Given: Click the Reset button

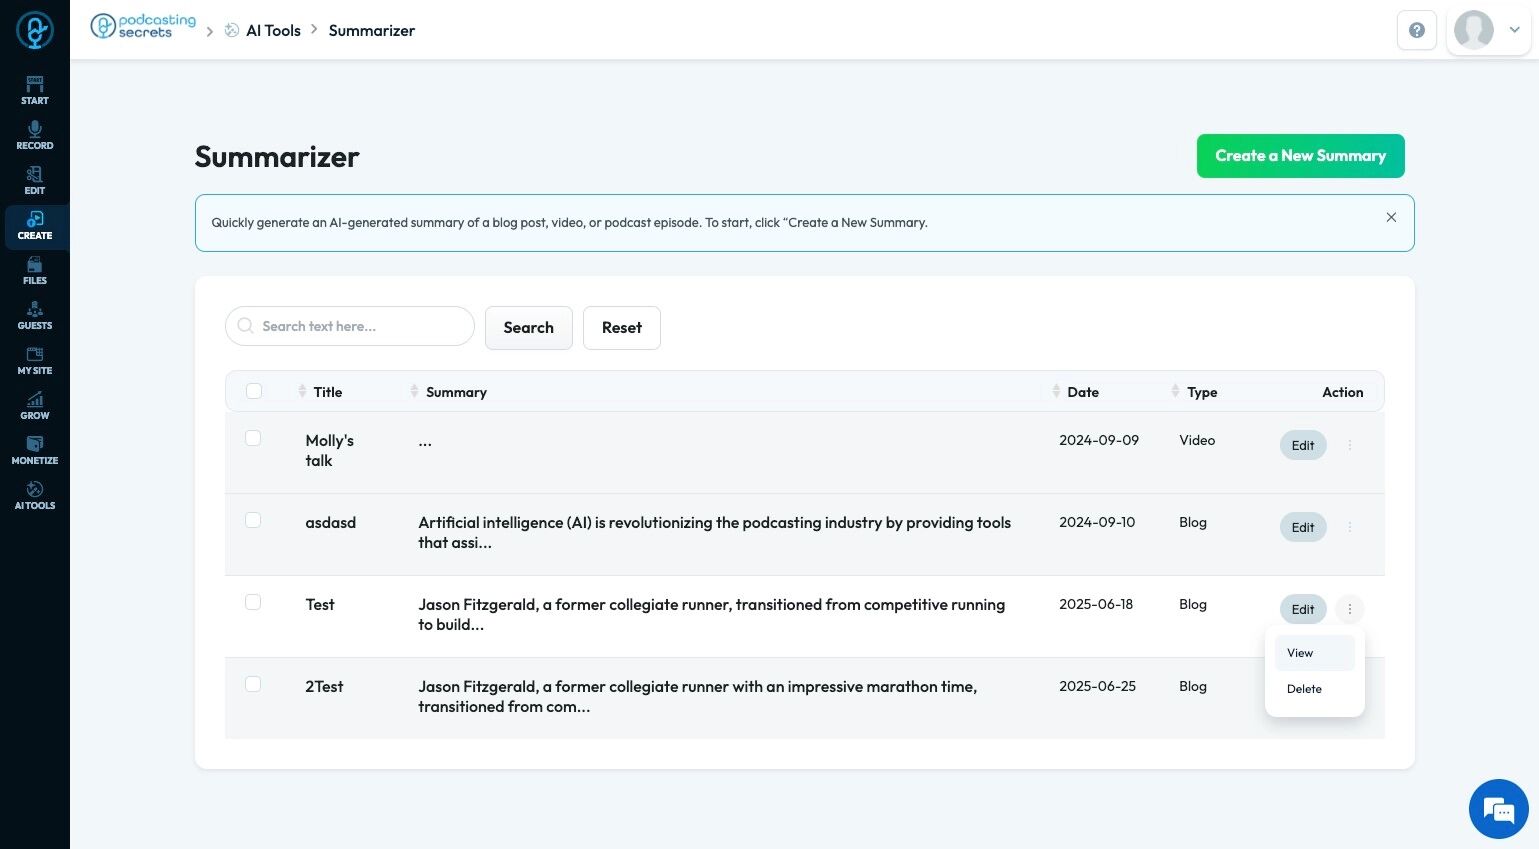Looking at the screenshot, I should pos(622,328).
